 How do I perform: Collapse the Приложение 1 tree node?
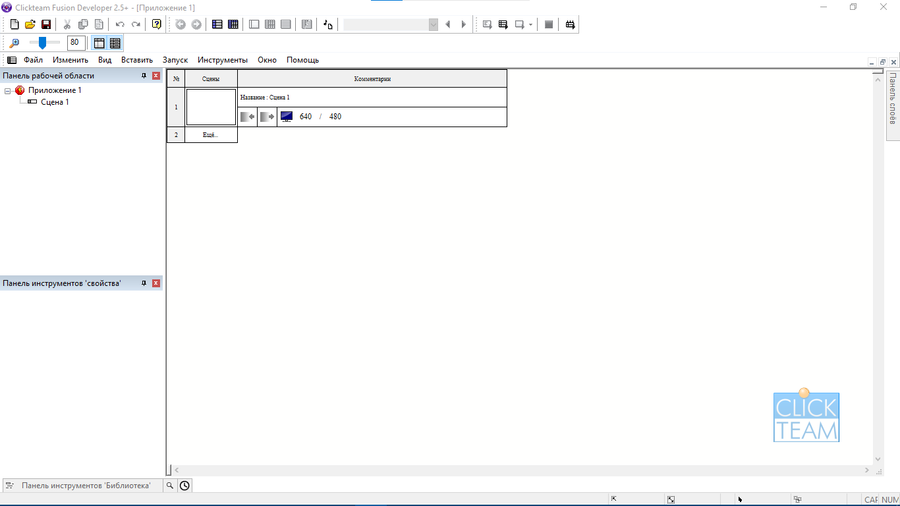coord(7,91)
